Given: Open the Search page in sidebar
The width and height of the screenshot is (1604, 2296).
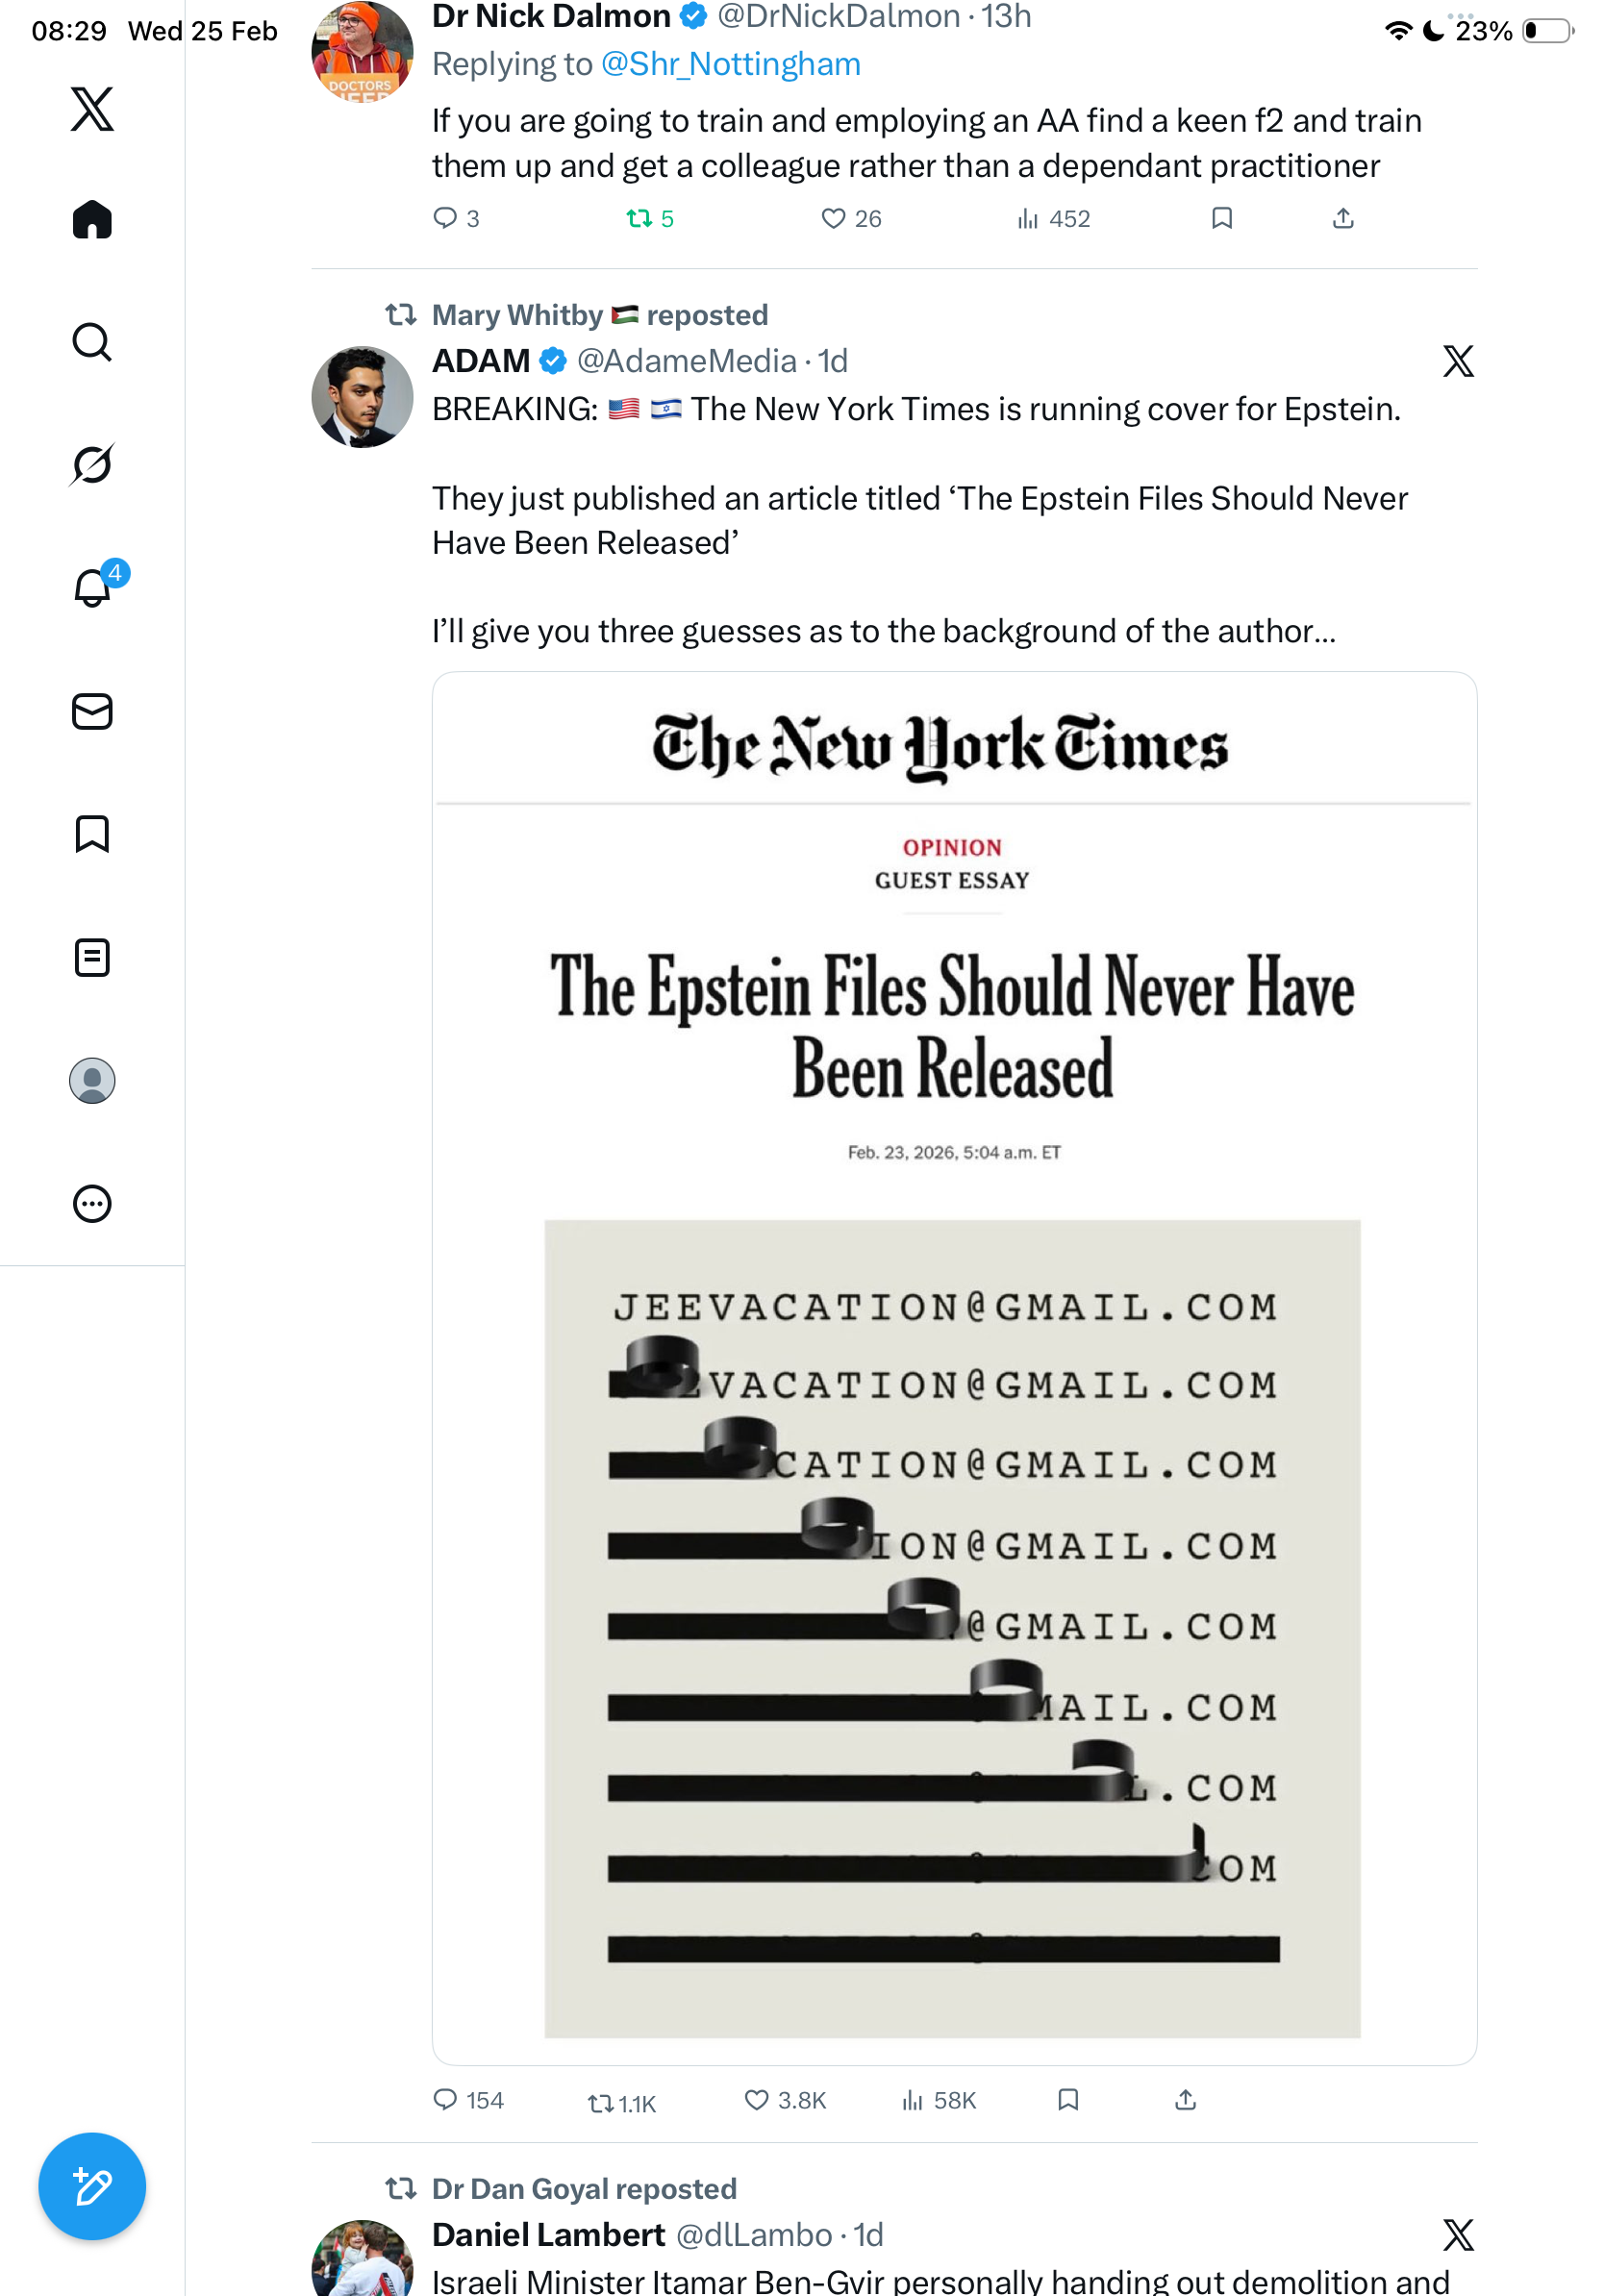Looking at the screenshot, I should [x=92, y=342].
